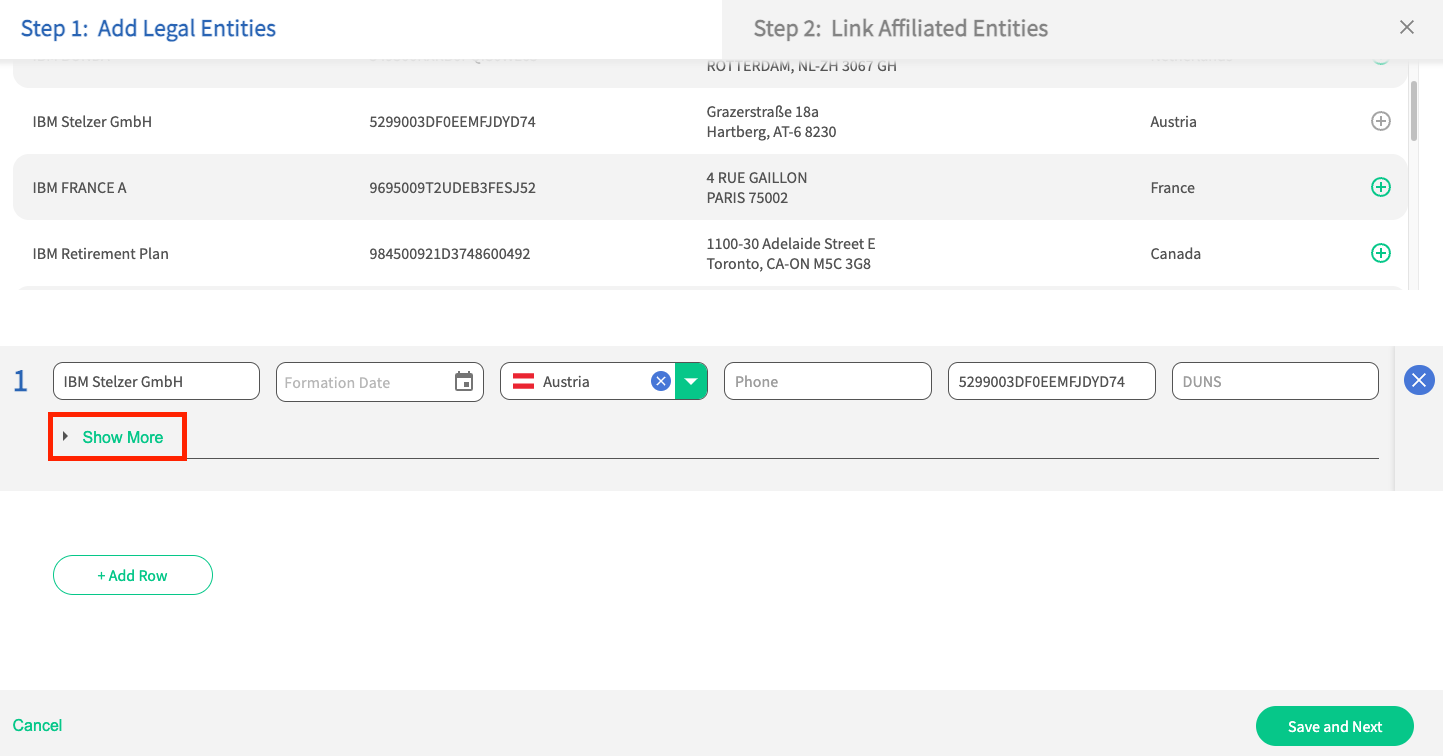Click LEI 984500921D3748600492 in list
This screenshot has height=756, width=1443.
coord(449,254)
